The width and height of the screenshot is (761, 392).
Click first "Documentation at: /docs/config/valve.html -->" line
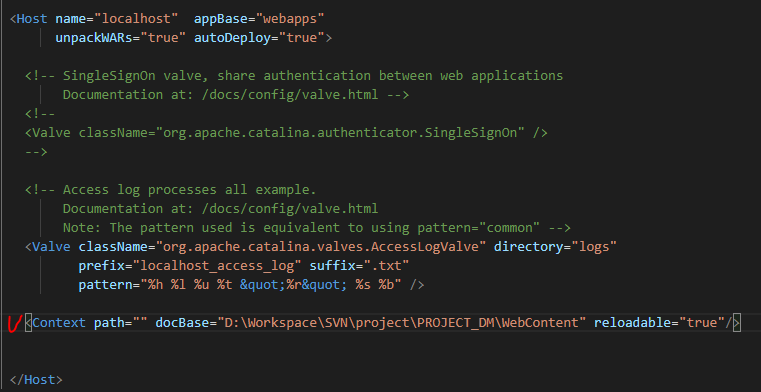pos(236,95)
